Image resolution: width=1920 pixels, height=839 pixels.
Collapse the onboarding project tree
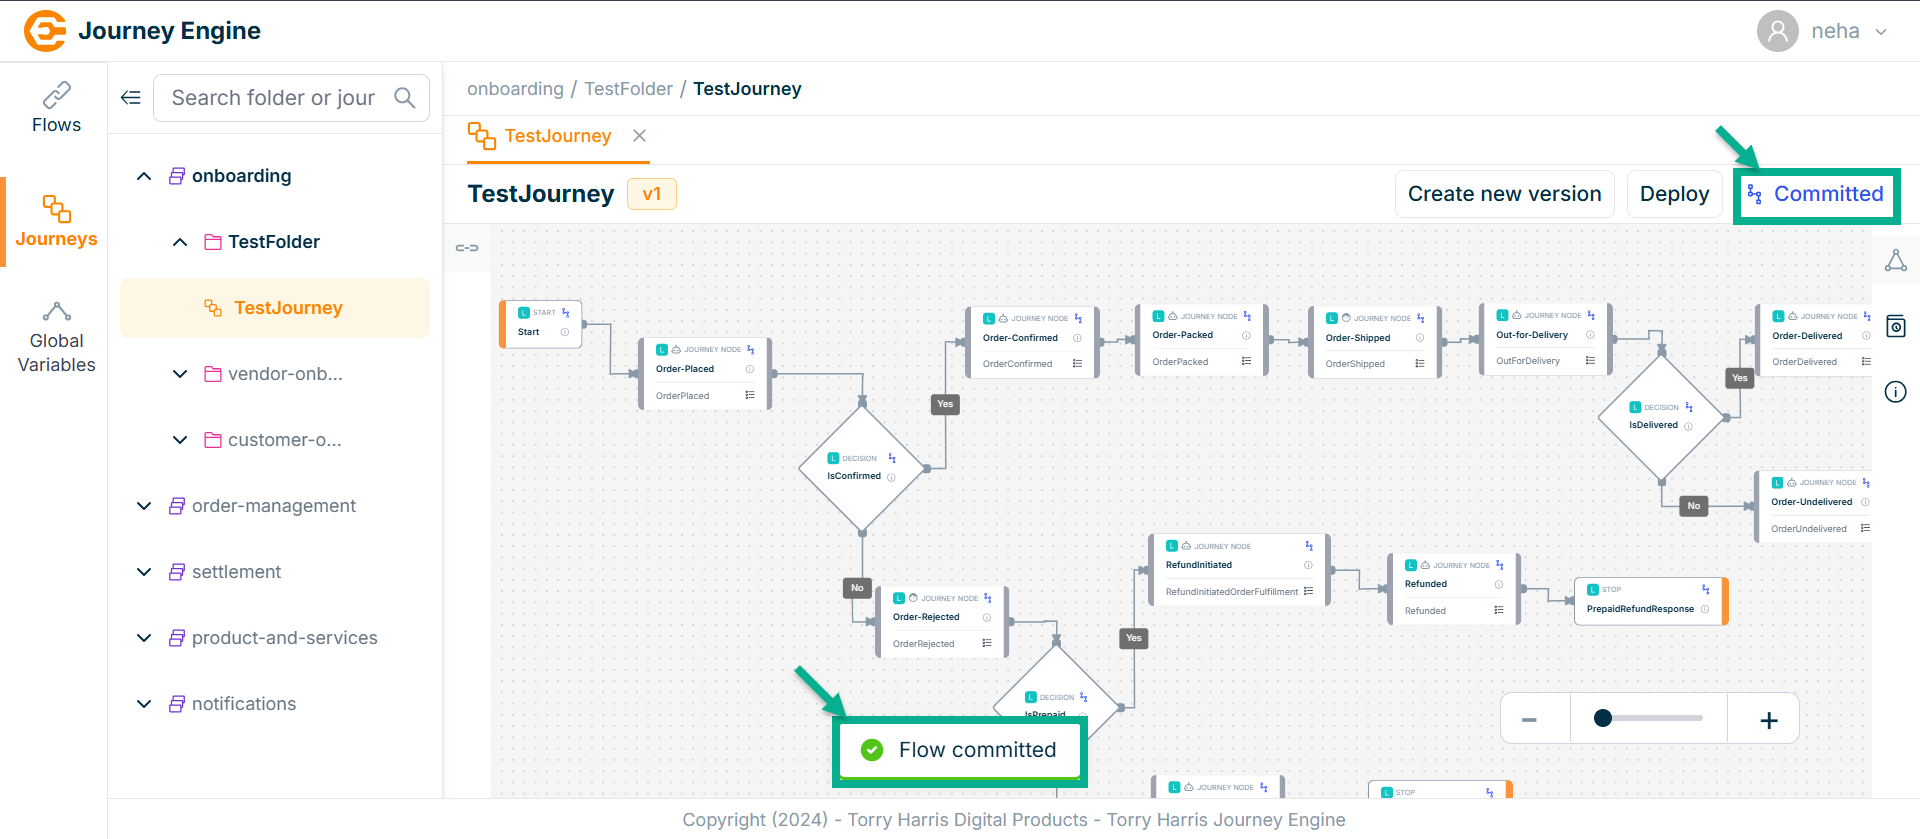144,176
